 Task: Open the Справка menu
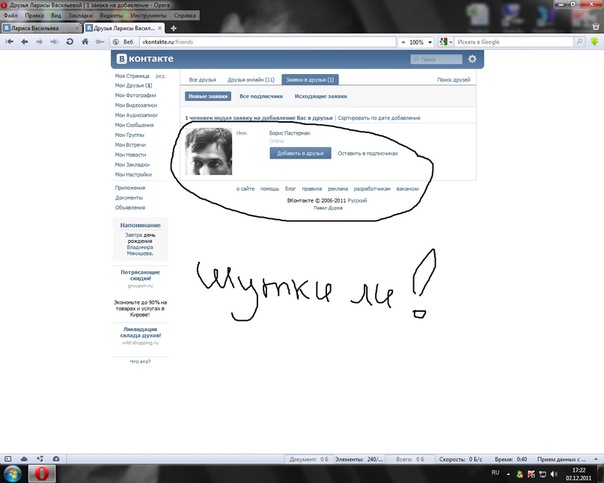185,15
